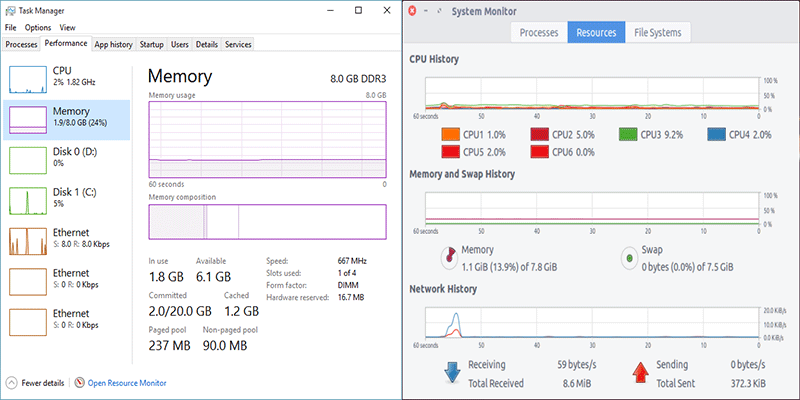Switch to the Processes tab in Task Manager
800x400 pixels.
click(21, 45)
